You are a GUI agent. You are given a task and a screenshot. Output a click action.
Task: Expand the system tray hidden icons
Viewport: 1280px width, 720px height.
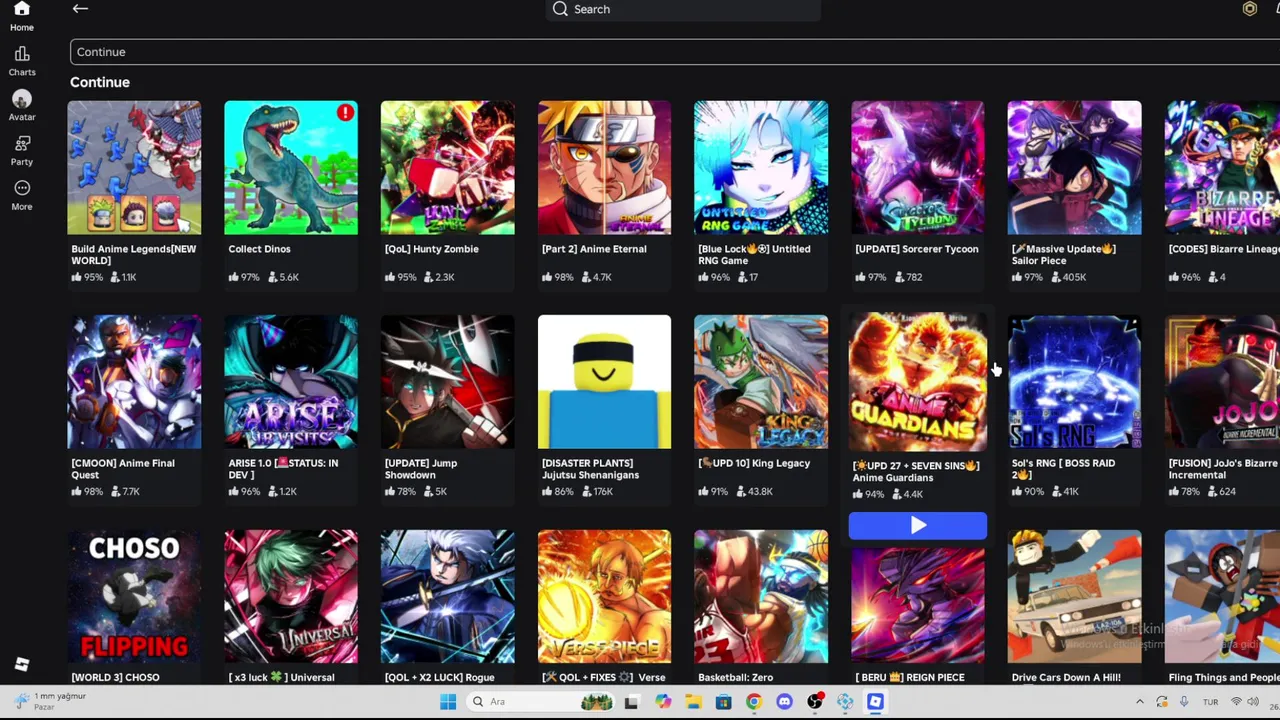pos(1140,702)
